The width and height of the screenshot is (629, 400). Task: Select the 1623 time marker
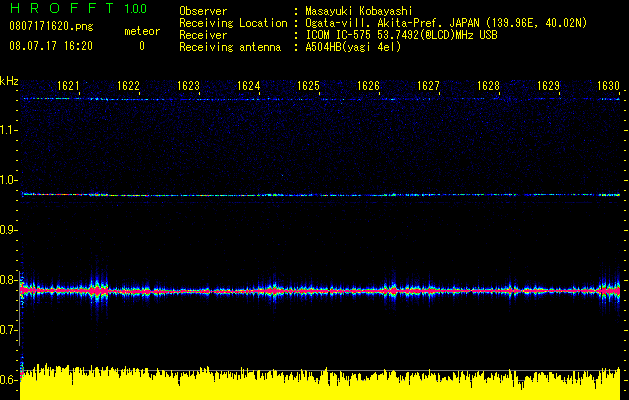click(x=188, y=86)
